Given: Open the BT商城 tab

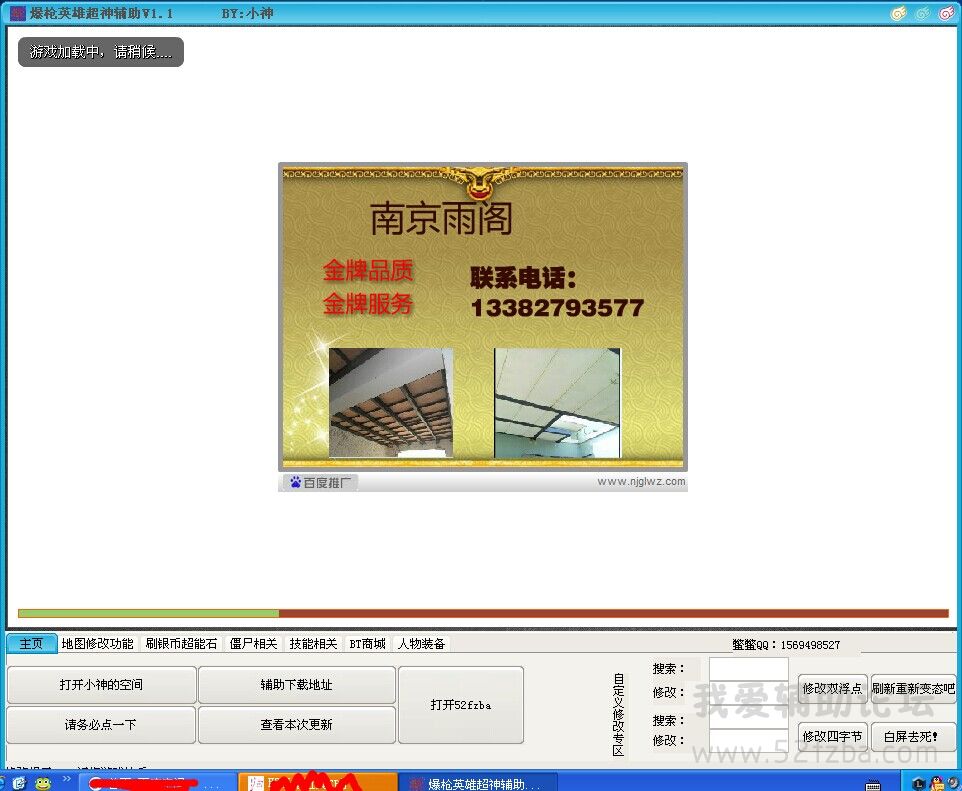Looking at the screenshot, I should [x=367, y=644].
